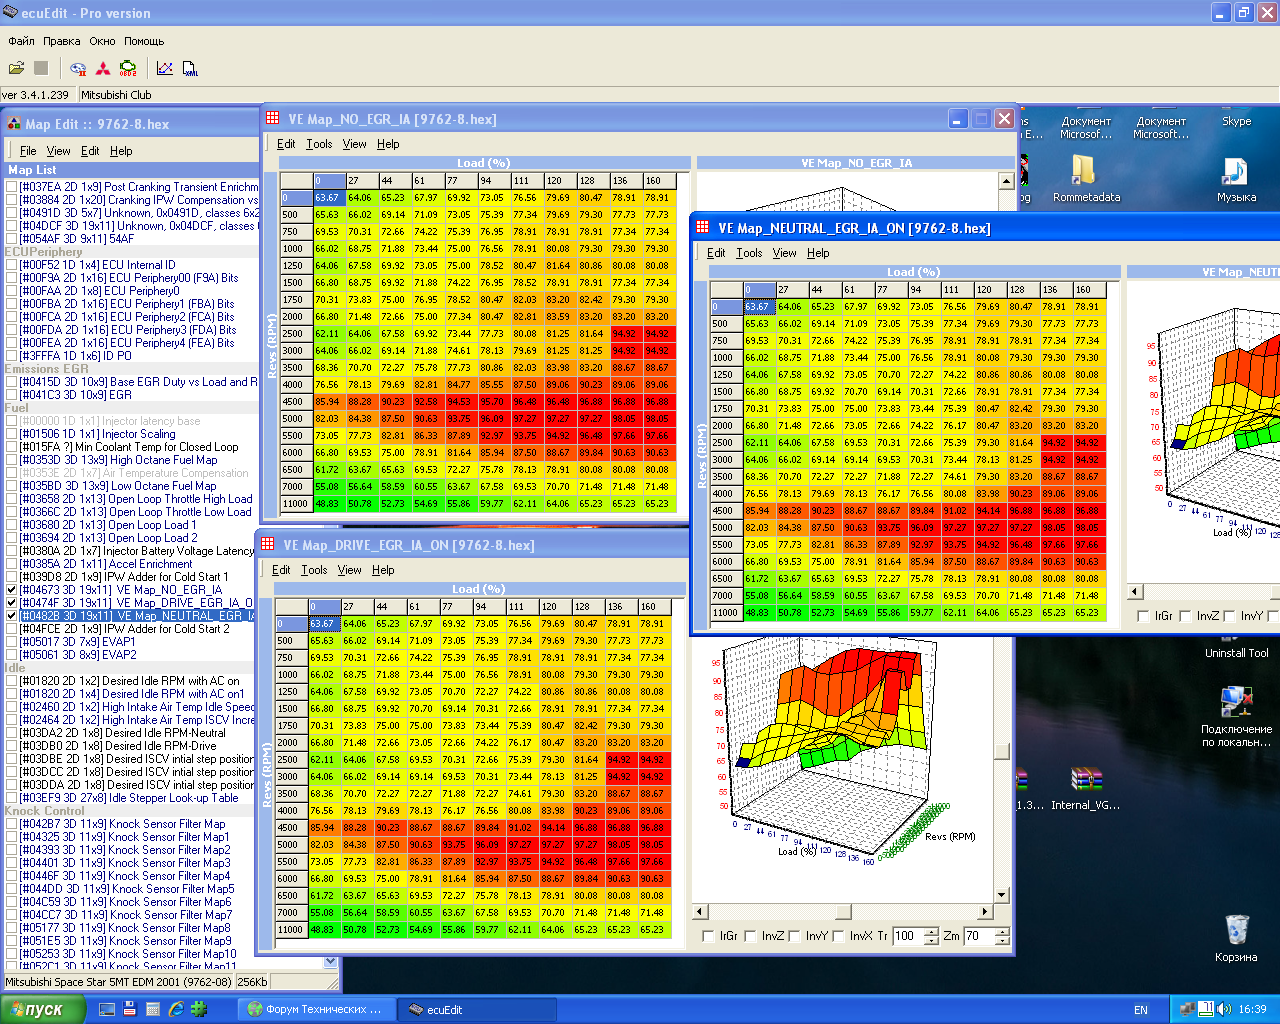Open Tools menu in VE Map_NO_EGR_IA window

point(319,144)
